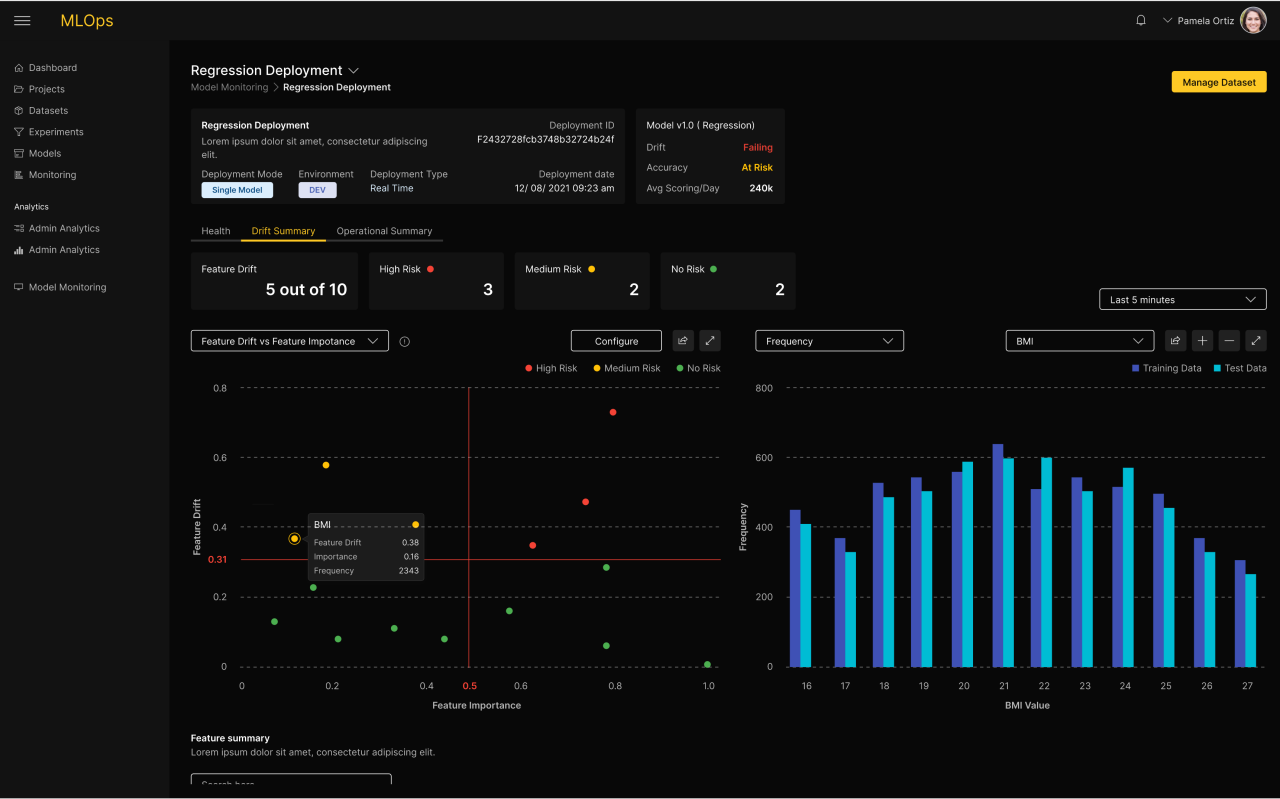Zoom in the frequency chart with plus
This screenshot has width=1280, height=799.
pos(1202,341)
